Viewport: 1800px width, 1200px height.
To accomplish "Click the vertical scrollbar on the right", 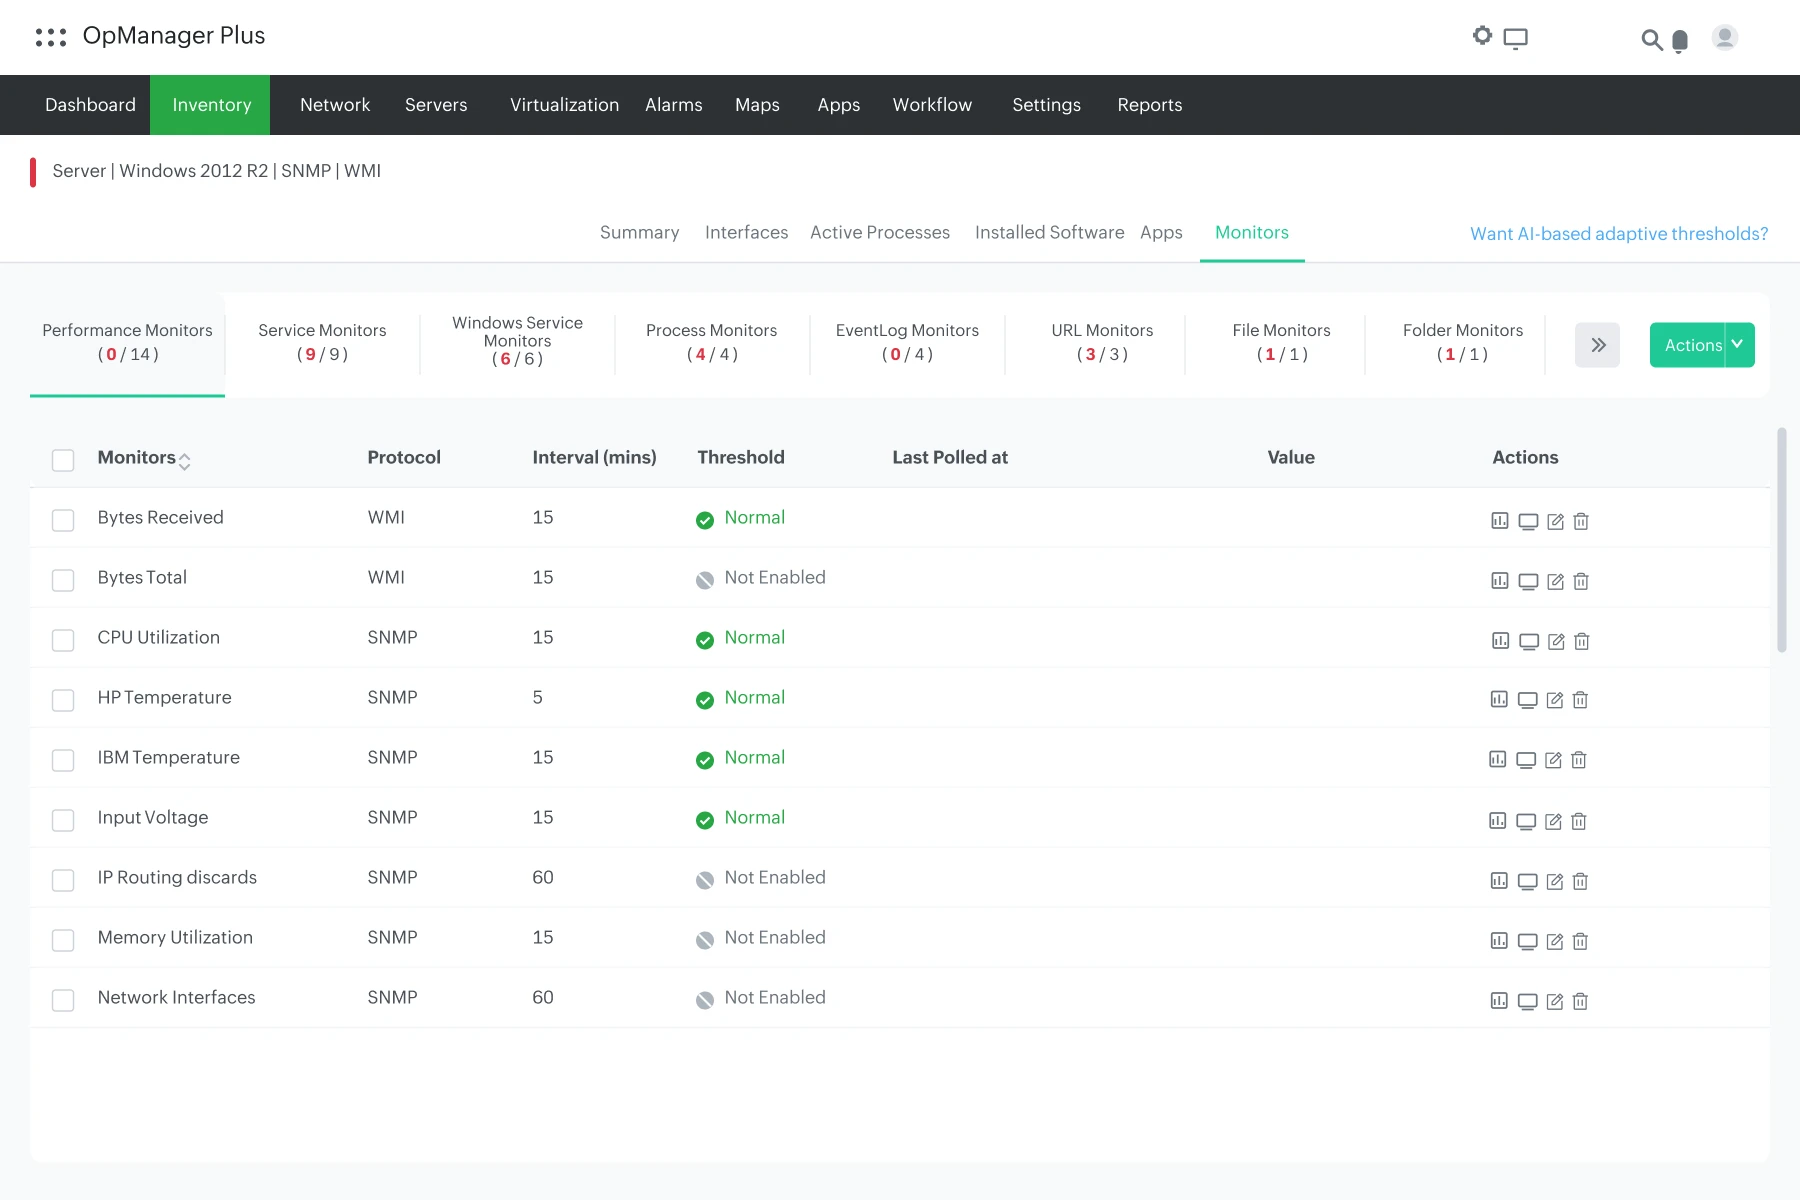I will 1781,540.
